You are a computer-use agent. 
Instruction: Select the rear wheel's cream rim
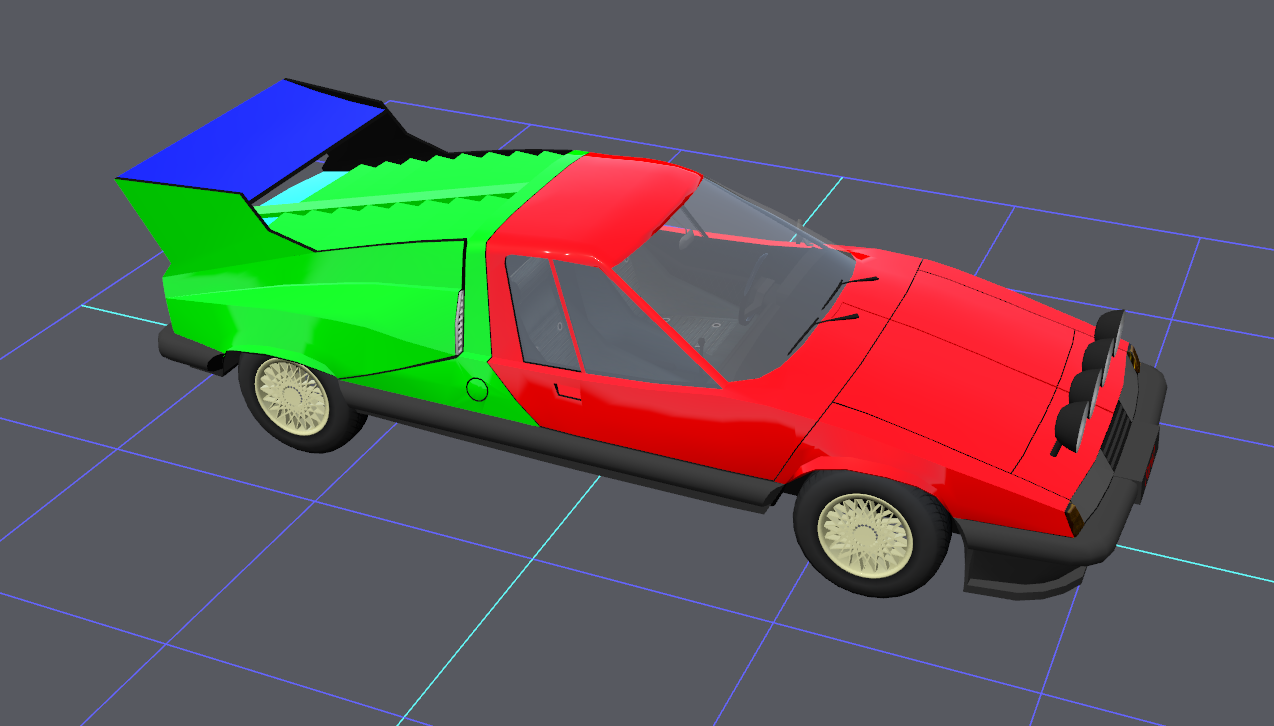[x=292, y=396]
